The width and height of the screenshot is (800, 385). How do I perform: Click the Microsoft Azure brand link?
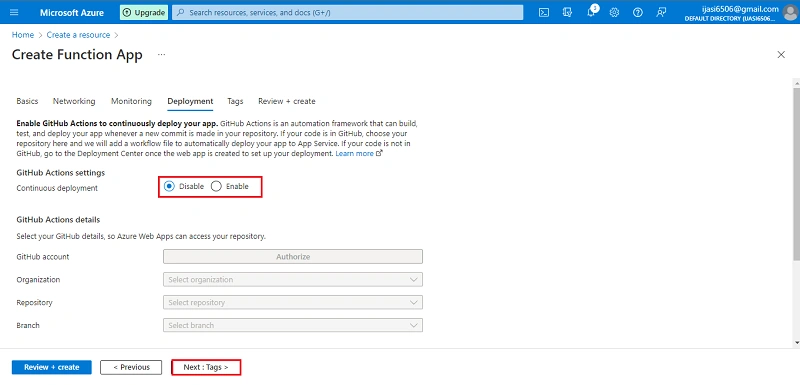tap(72, 12)
